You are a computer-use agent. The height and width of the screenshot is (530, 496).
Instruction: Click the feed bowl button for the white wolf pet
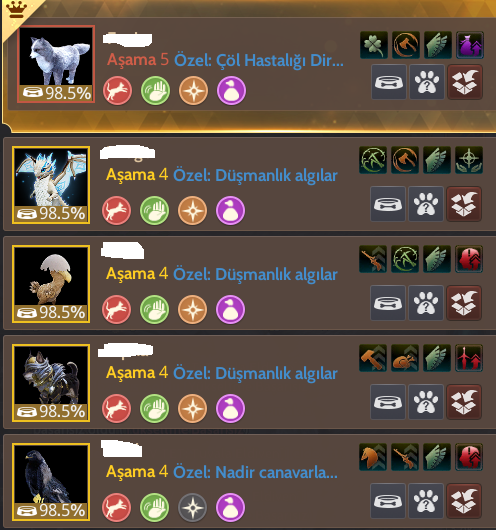(389, 82)
